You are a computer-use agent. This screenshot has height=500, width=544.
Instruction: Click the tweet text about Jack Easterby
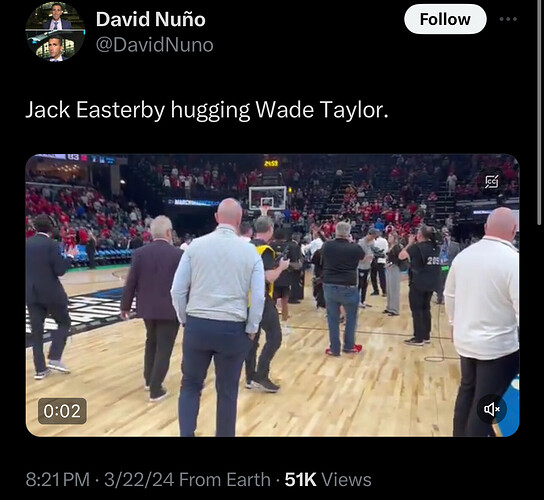(207, 110)
